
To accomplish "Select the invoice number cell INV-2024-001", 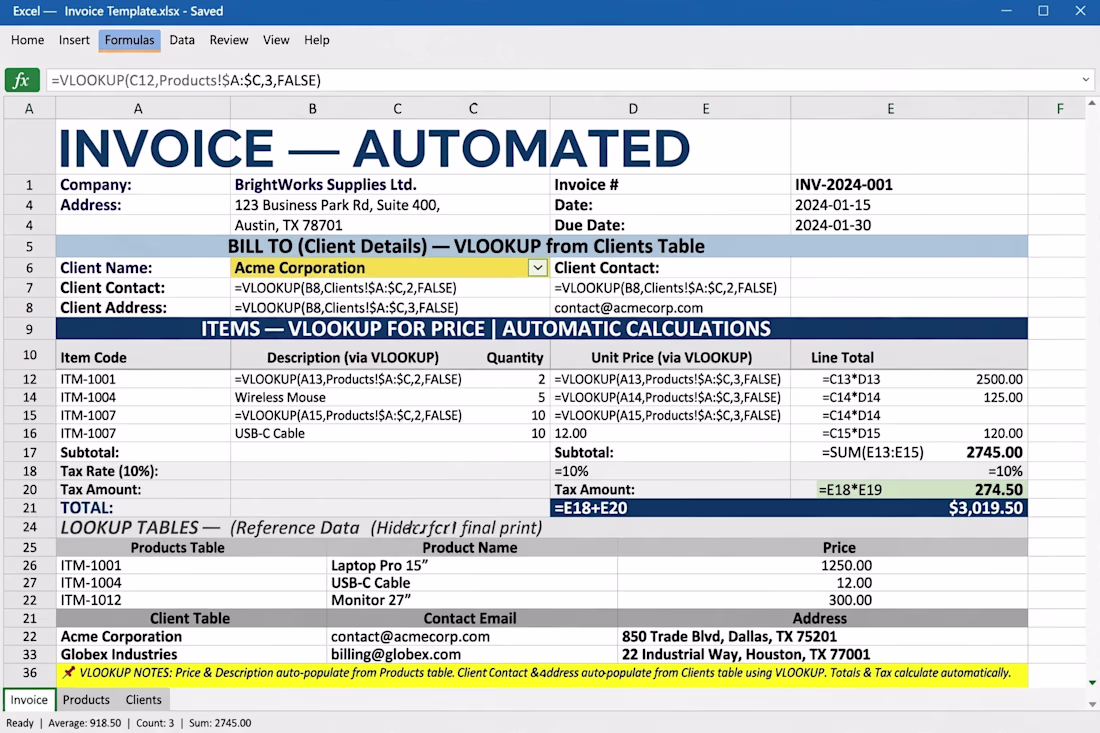I will click(x=909, y=184).
